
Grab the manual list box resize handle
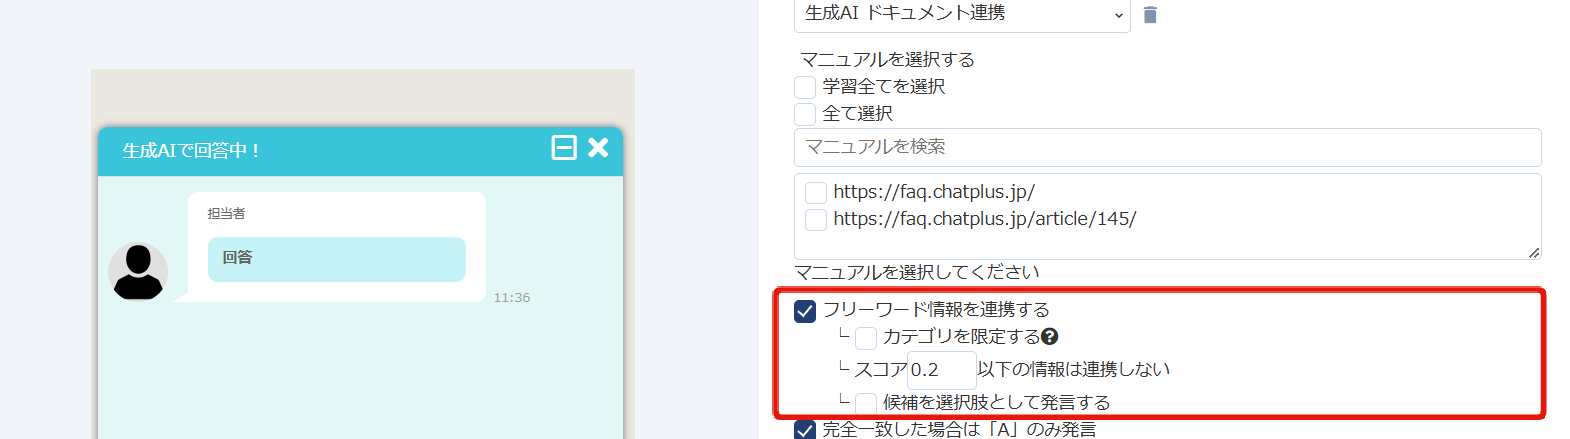click(x=1534, y=252)
